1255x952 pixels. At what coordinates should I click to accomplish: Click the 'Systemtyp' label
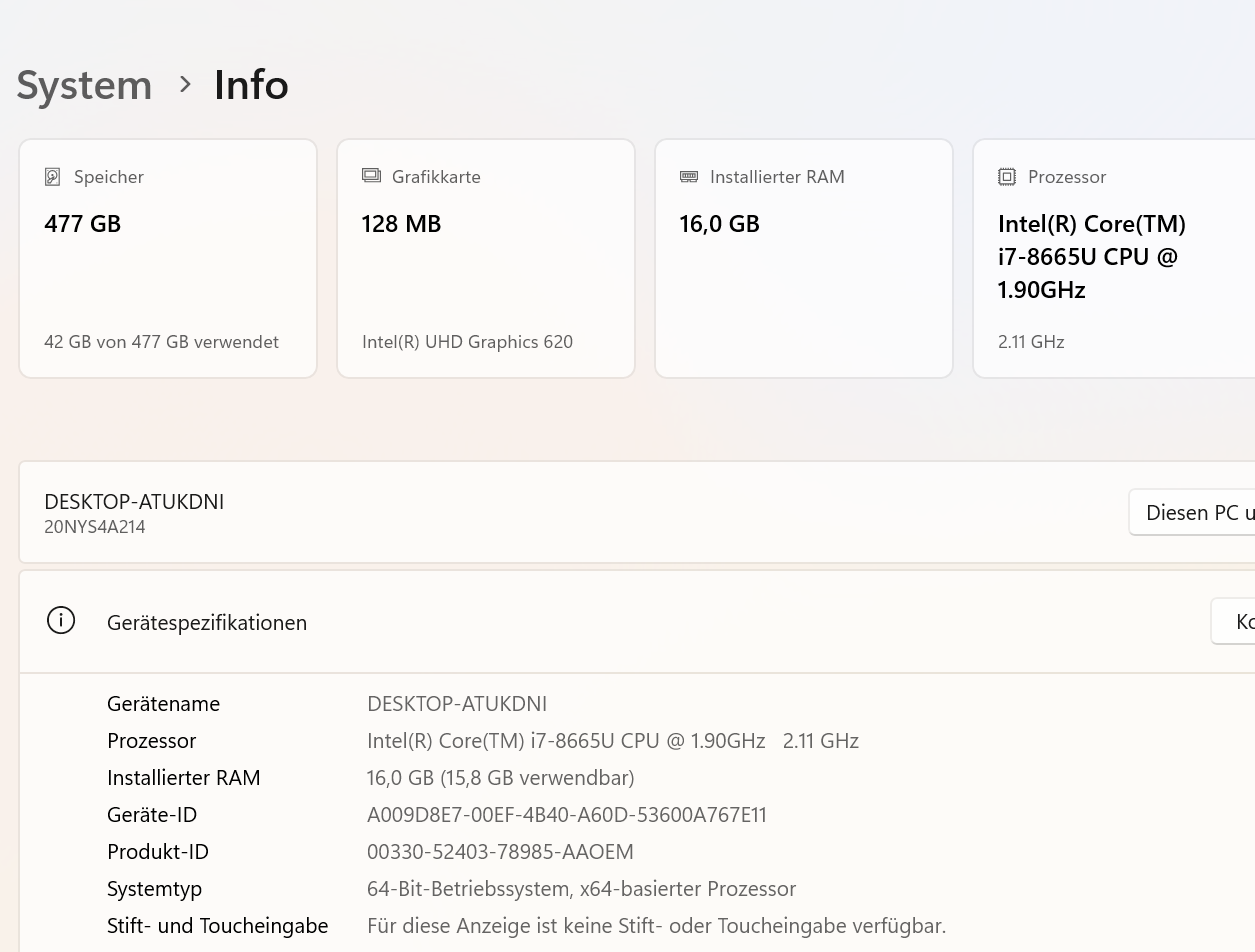(154, 889)
